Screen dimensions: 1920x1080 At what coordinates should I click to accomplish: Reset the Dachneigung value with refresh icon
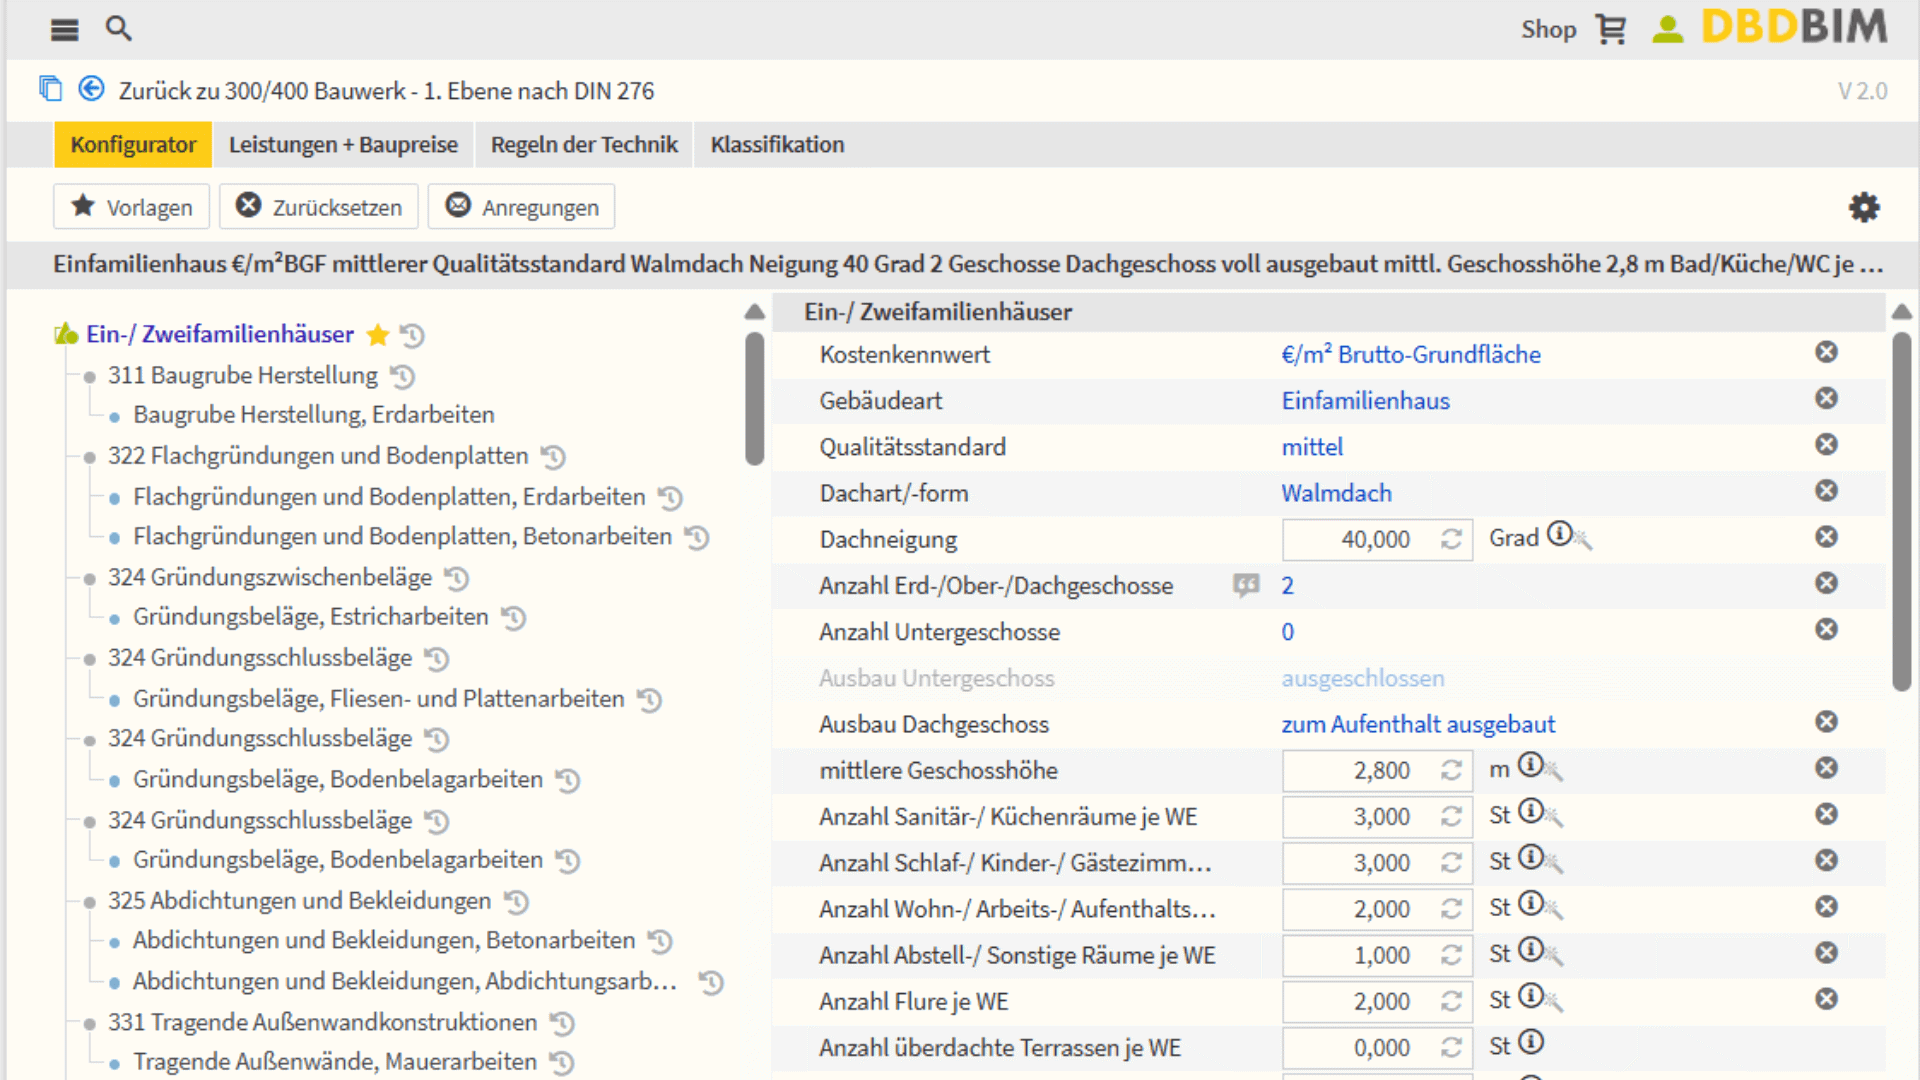point(1451,540)
